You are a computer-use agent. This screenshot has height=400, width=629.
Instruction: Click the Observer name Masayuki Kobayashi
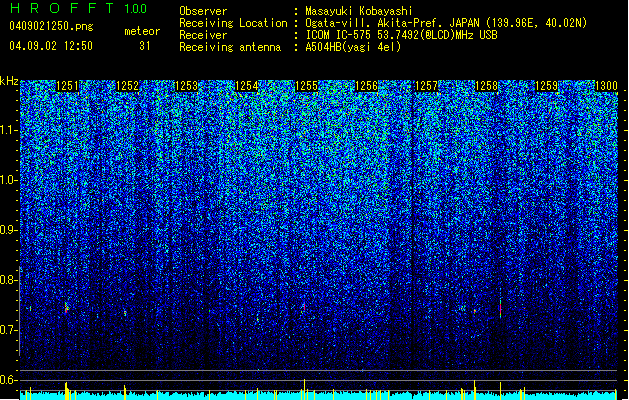(359, 11)
